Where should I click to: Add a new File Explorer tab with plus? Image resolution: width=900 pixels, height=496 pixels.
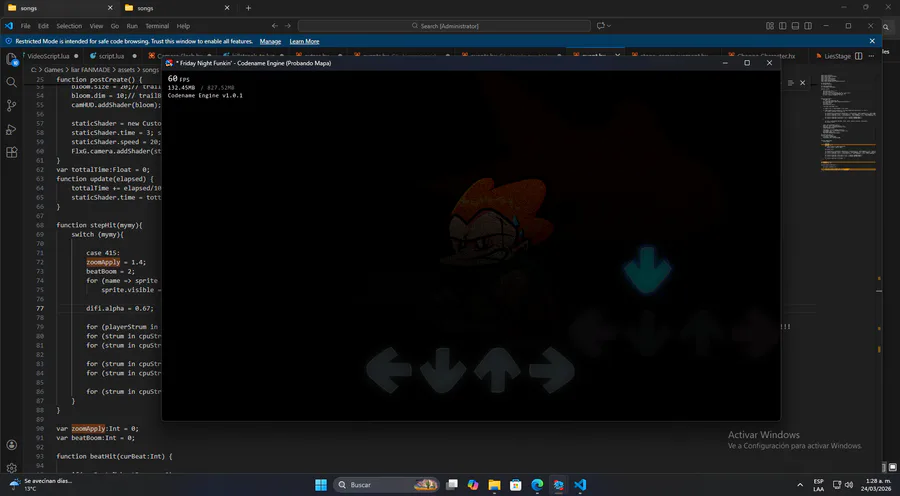click(x=248, y=8)
